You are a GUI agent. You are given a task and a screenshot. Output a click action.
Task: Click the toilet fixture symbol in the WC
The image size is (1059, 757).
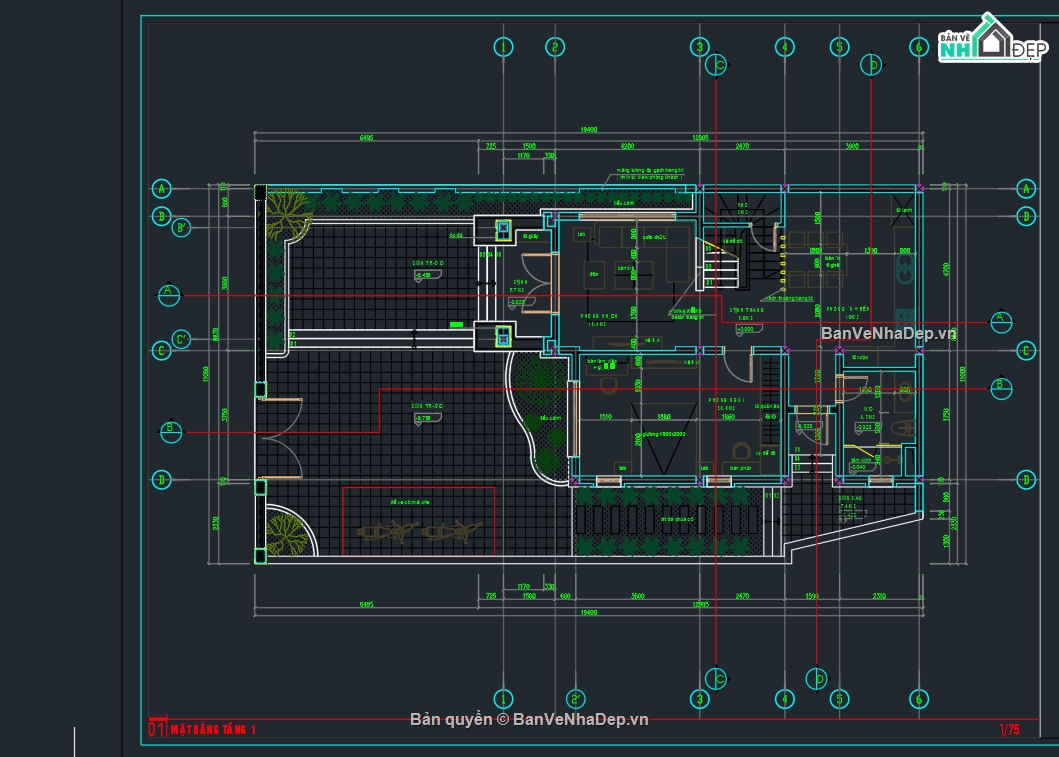click(901, 426)
